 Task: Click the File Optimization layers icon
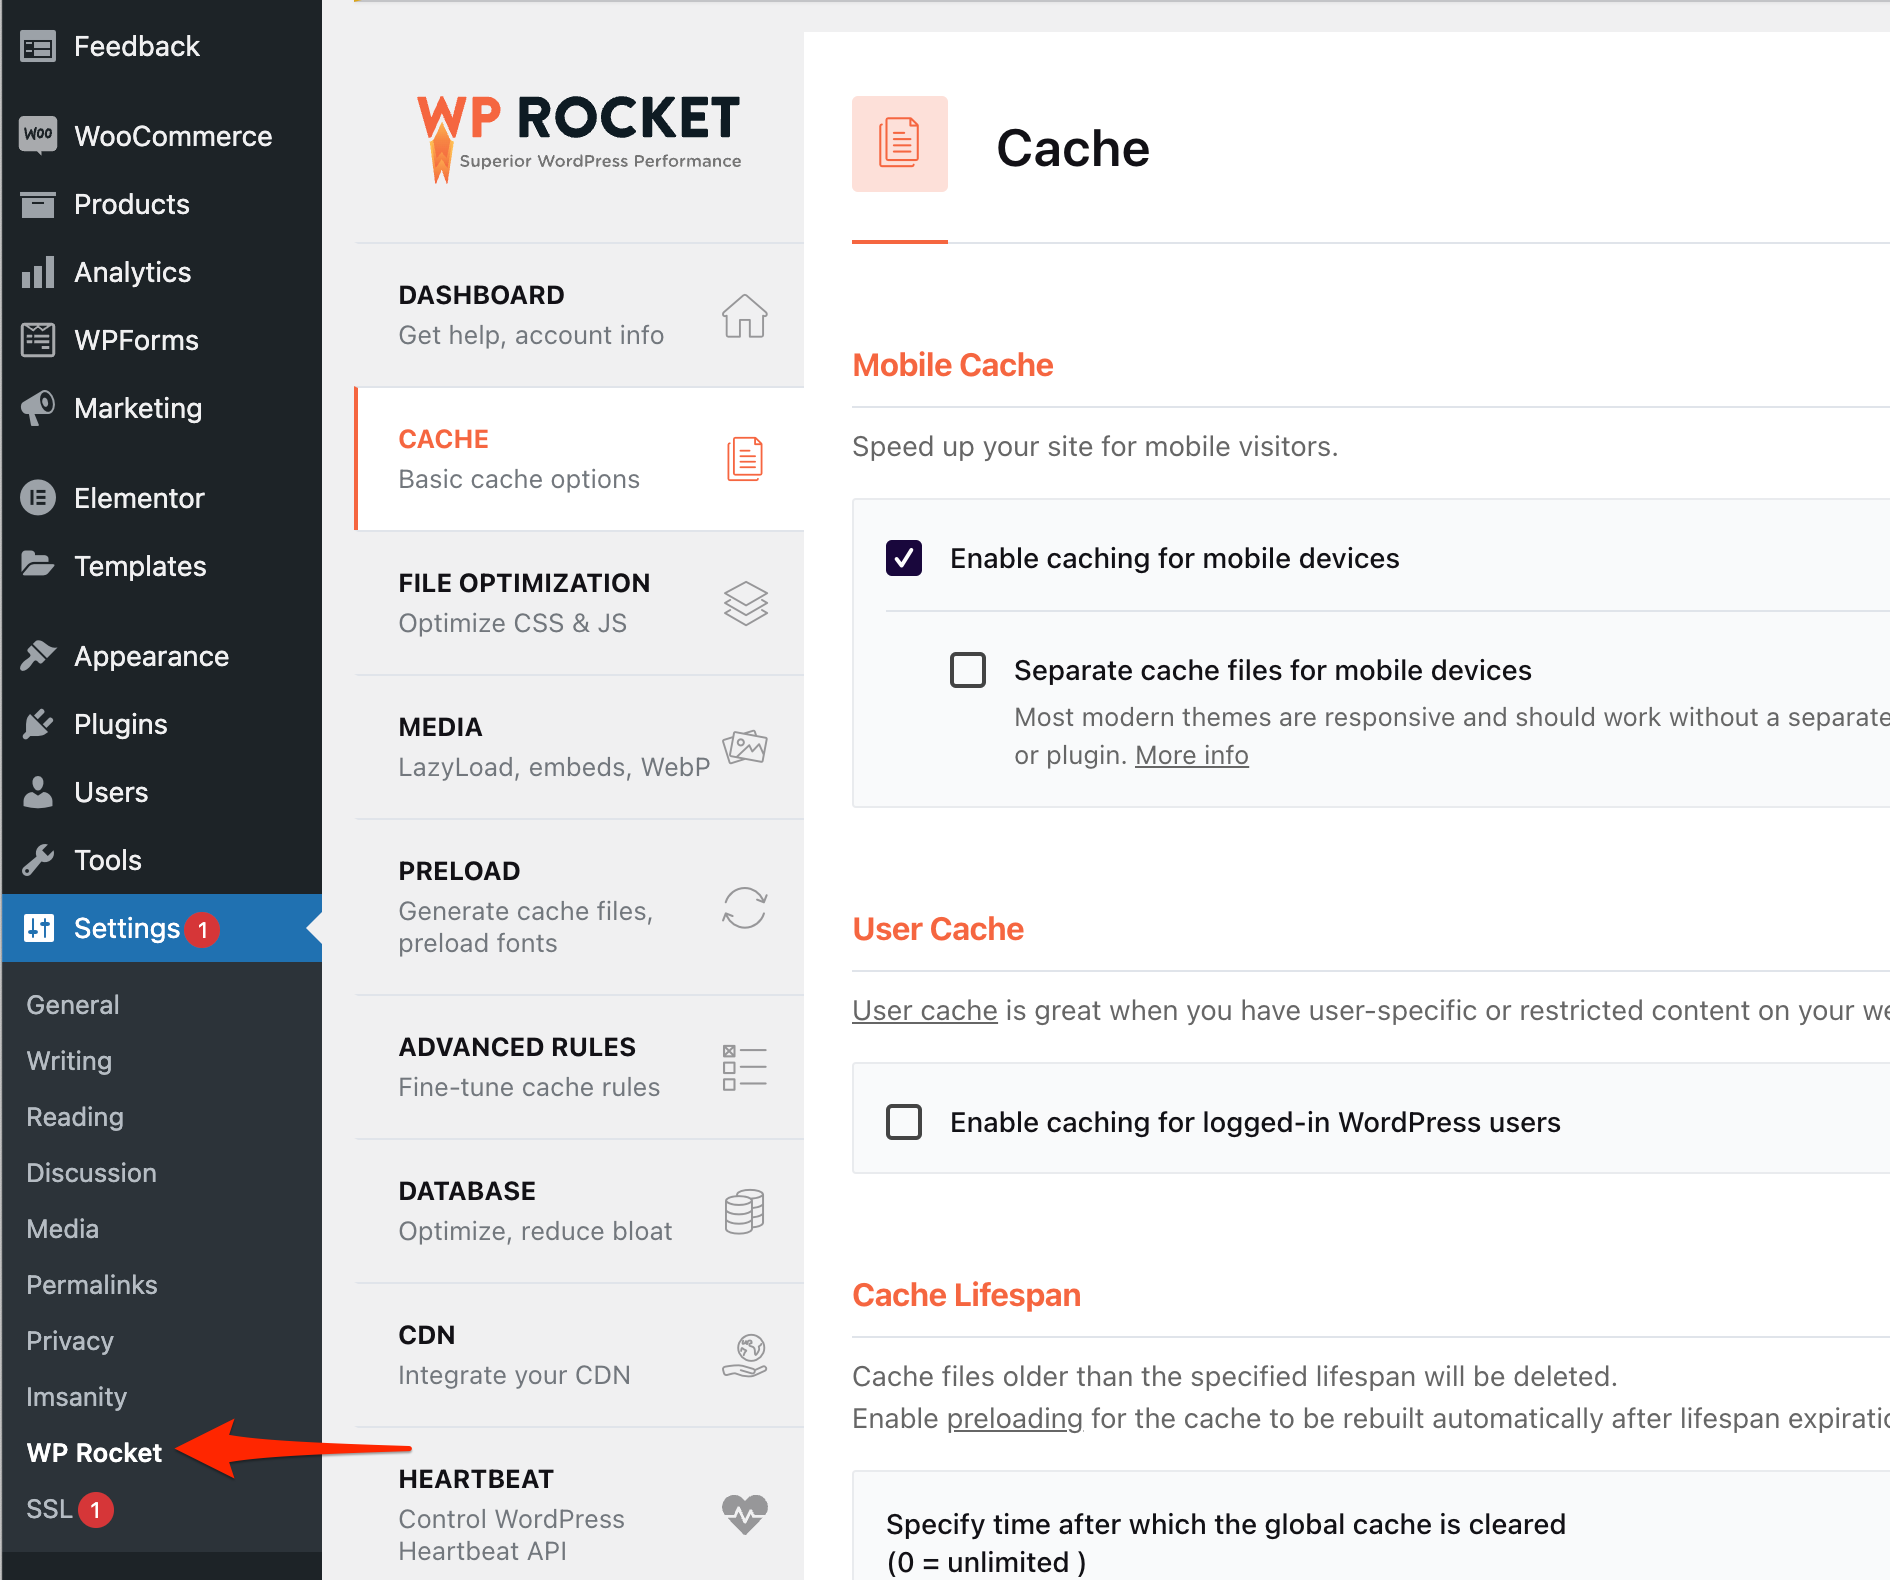[x=745, y=603]
